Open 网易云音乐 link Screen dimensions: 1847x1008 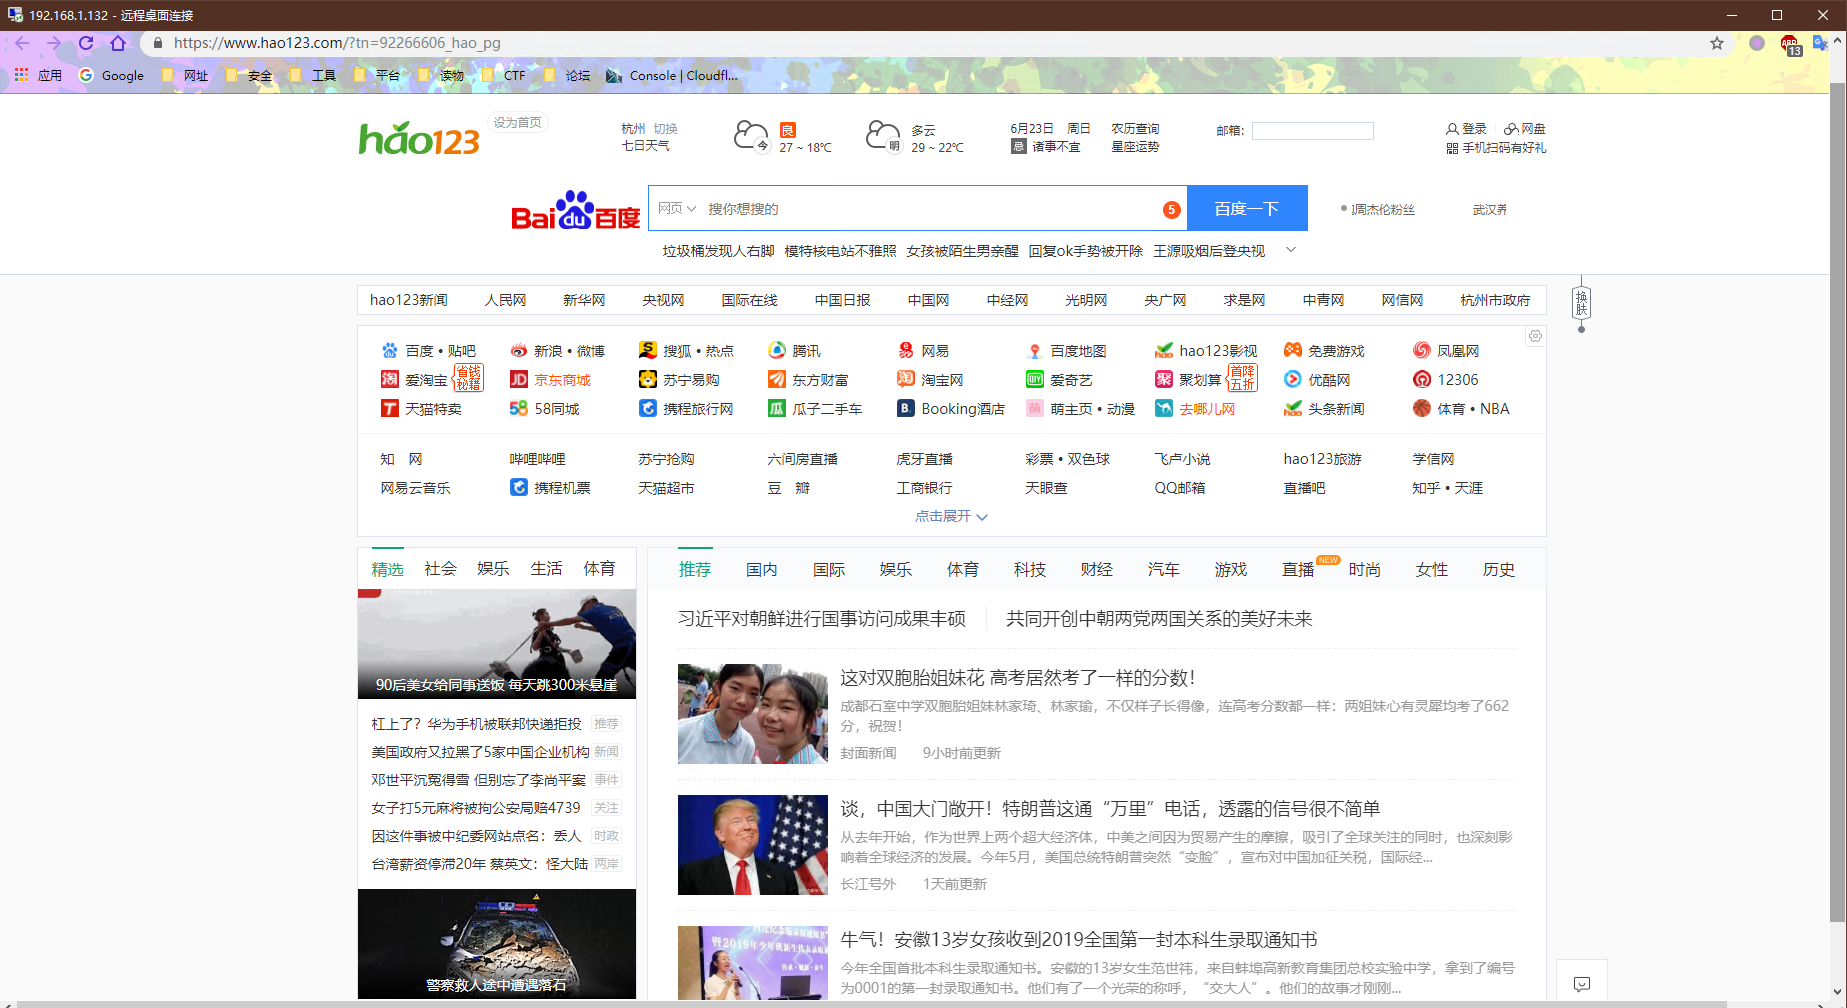(415, 488)
